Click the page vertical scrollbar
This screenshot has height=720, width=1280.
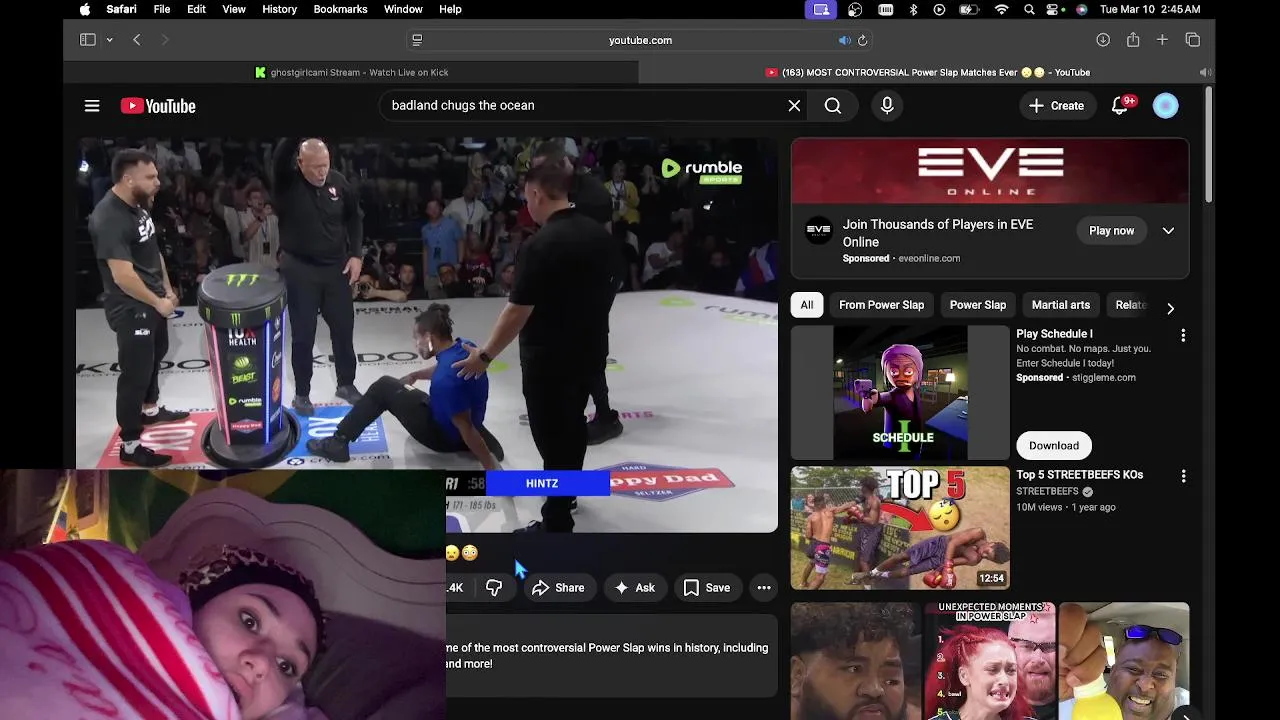click(x=1209, y=145)
